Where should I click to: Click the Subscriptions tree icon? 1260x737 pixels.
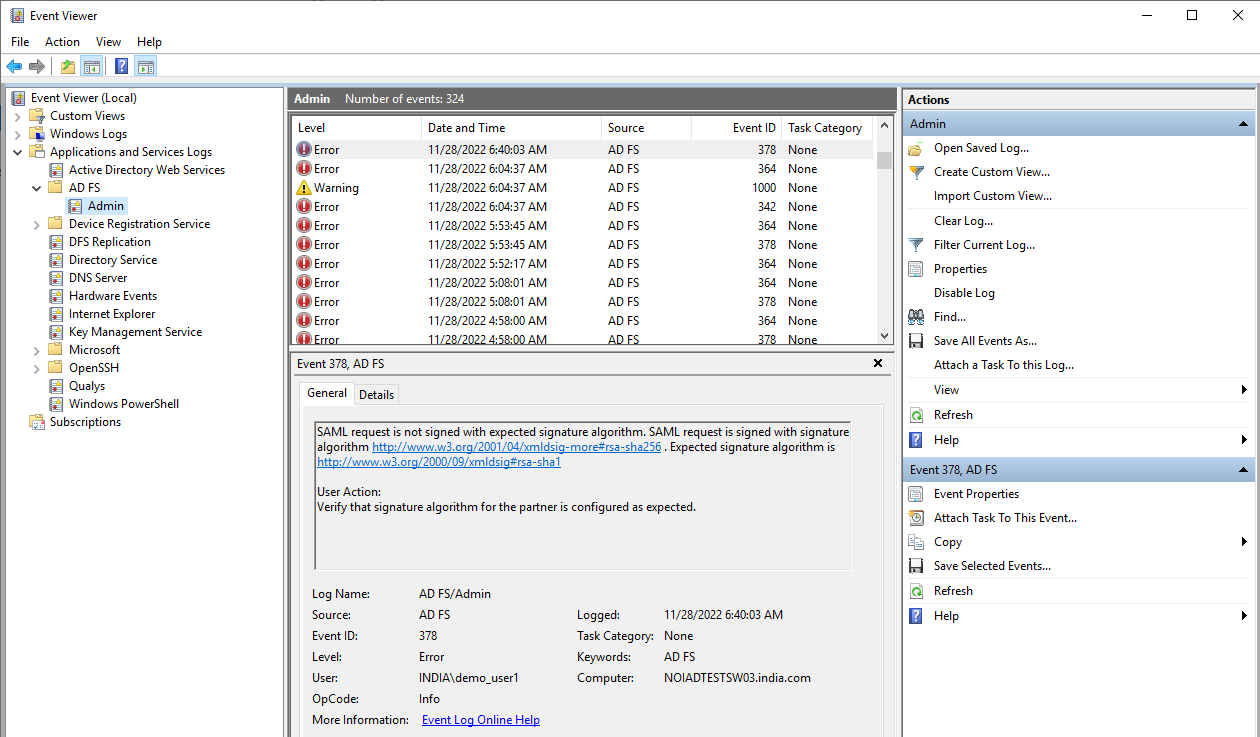[37, 422]
